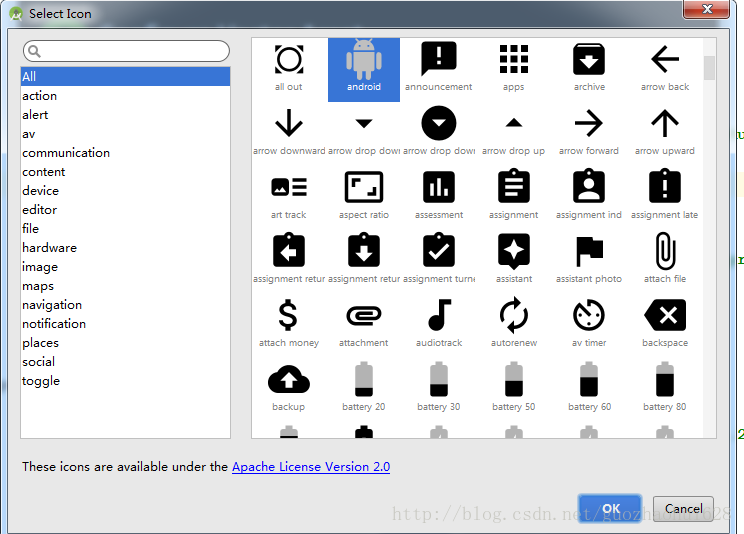Select the All category
Screen dimensions: 744x534
(x=126, y=76)
